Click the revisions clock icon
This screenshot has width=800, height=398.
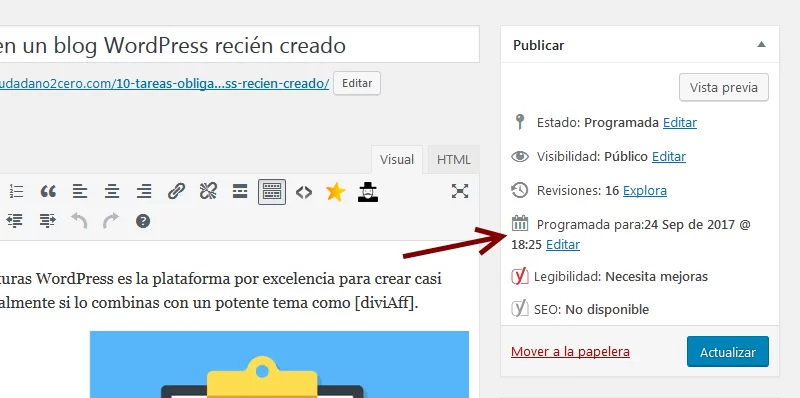click(519, 190)
